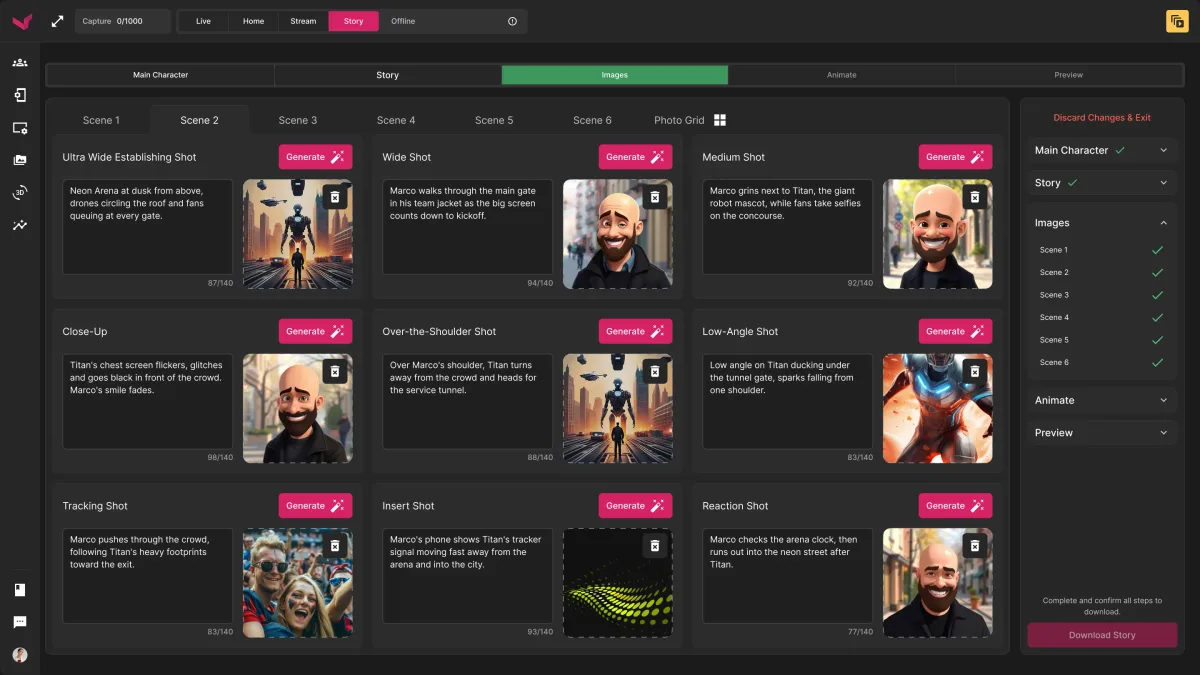Switch to Scene 3 tab
Screen dimensions: 1200x675
(298, 120)
